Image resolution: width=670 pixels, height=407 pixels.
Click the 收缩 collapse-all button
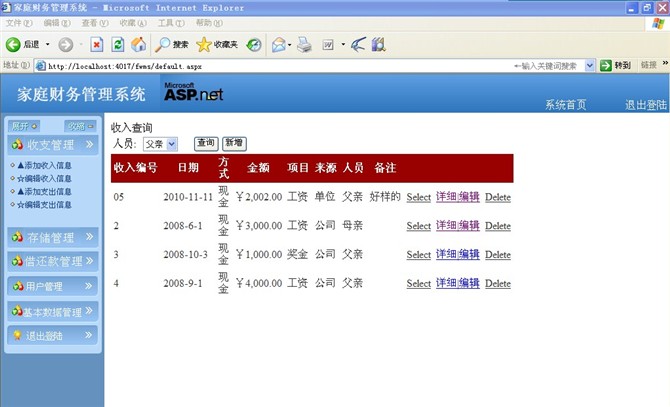pyautogui.click(x=80, y=126)
